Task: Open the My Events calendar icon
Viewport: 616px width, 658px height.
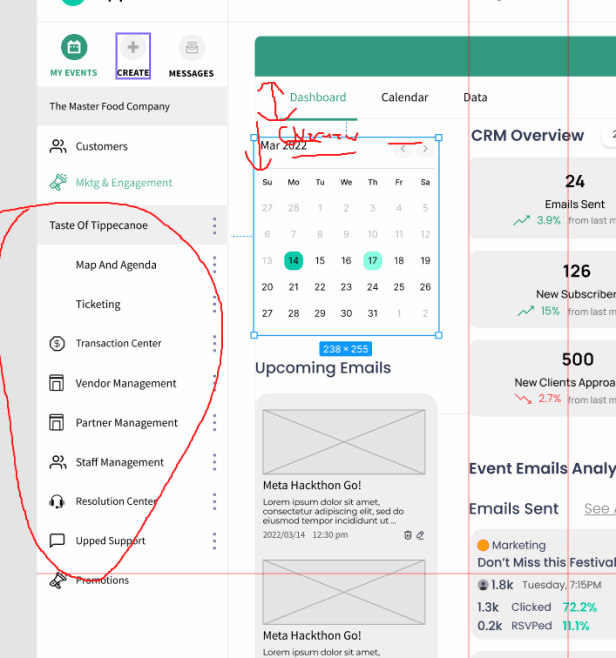Action: (74, 47)
